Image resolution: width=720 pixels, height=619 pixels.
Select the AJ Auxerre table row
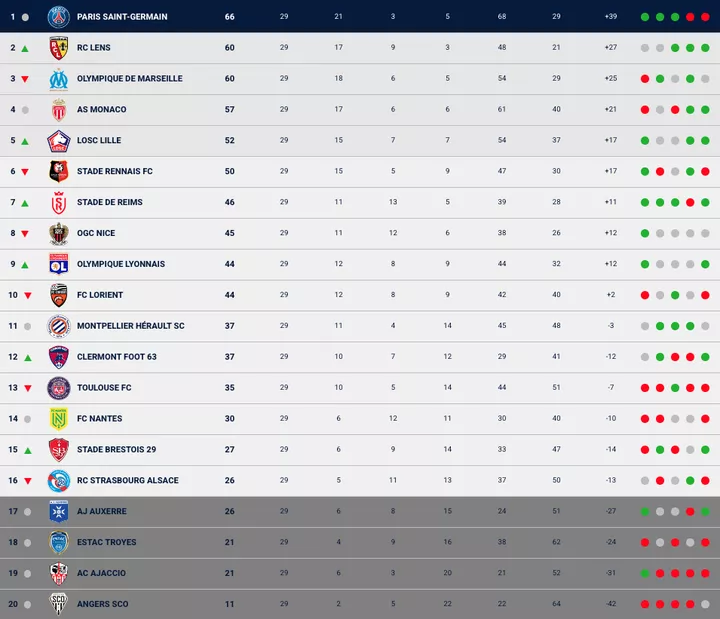[360, 511]
